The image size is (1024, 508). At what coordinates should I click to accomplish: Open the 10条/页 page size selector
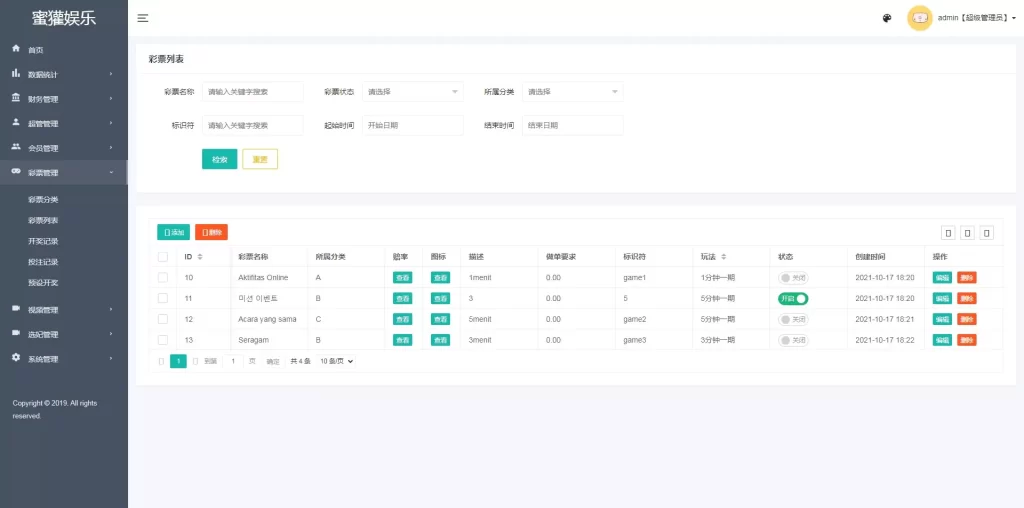click(x=336, y=361)
